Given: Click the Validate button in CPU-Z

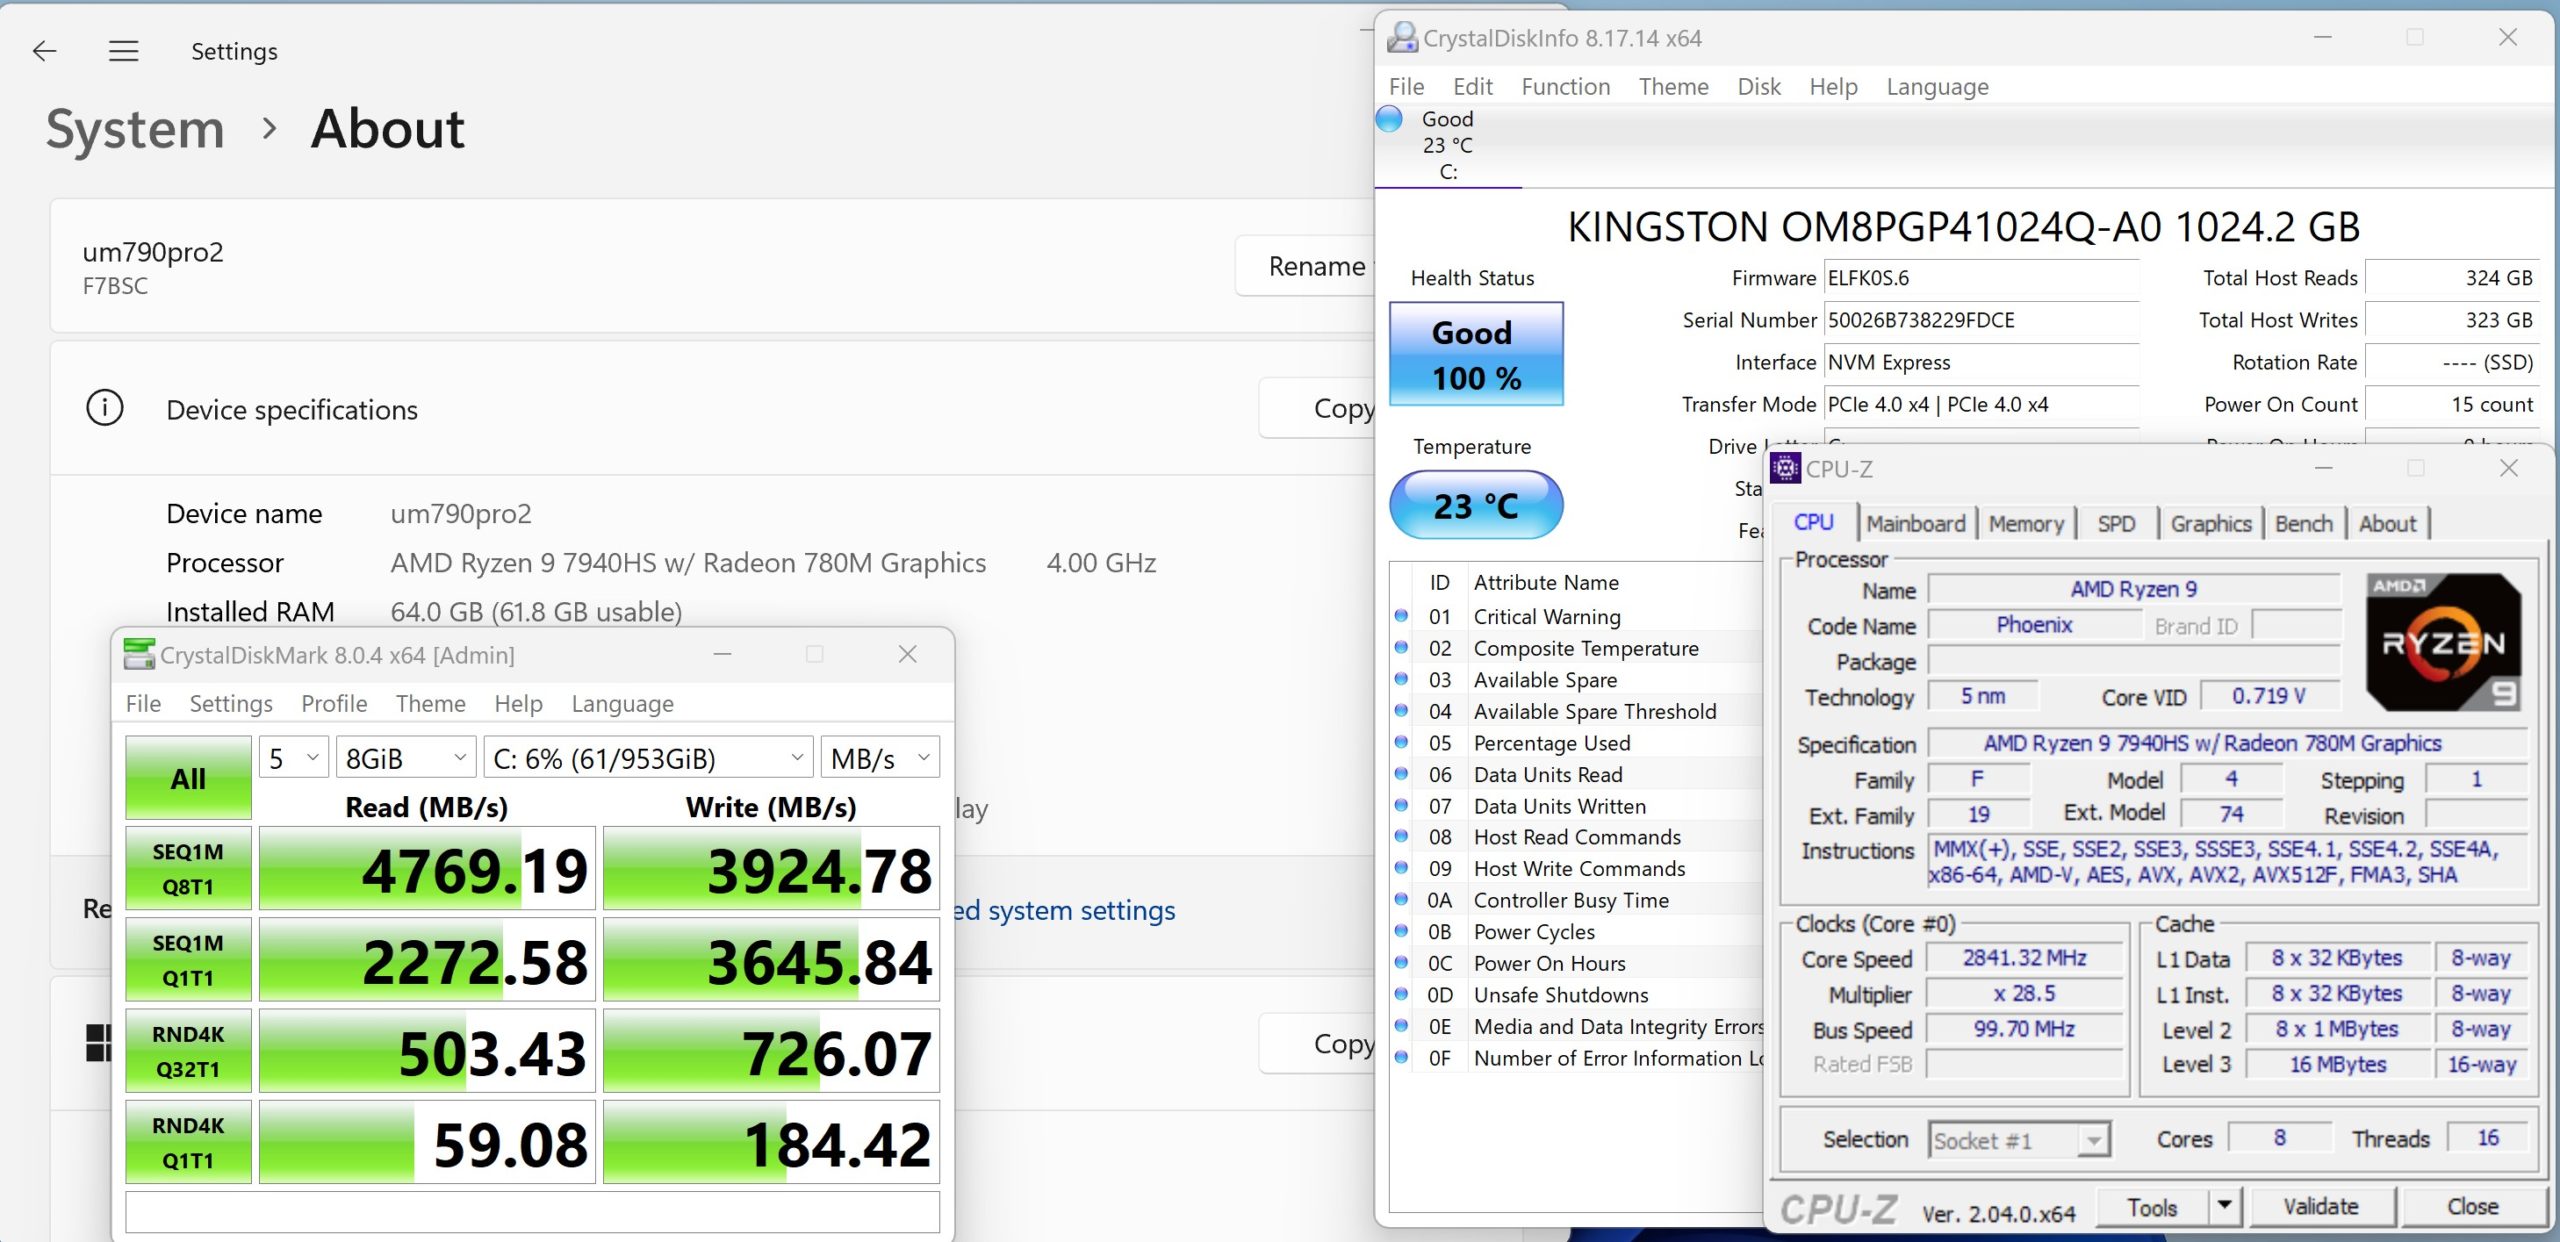Looking at the screenshot, I should pyautogui.click(x=2320, y=1206).
